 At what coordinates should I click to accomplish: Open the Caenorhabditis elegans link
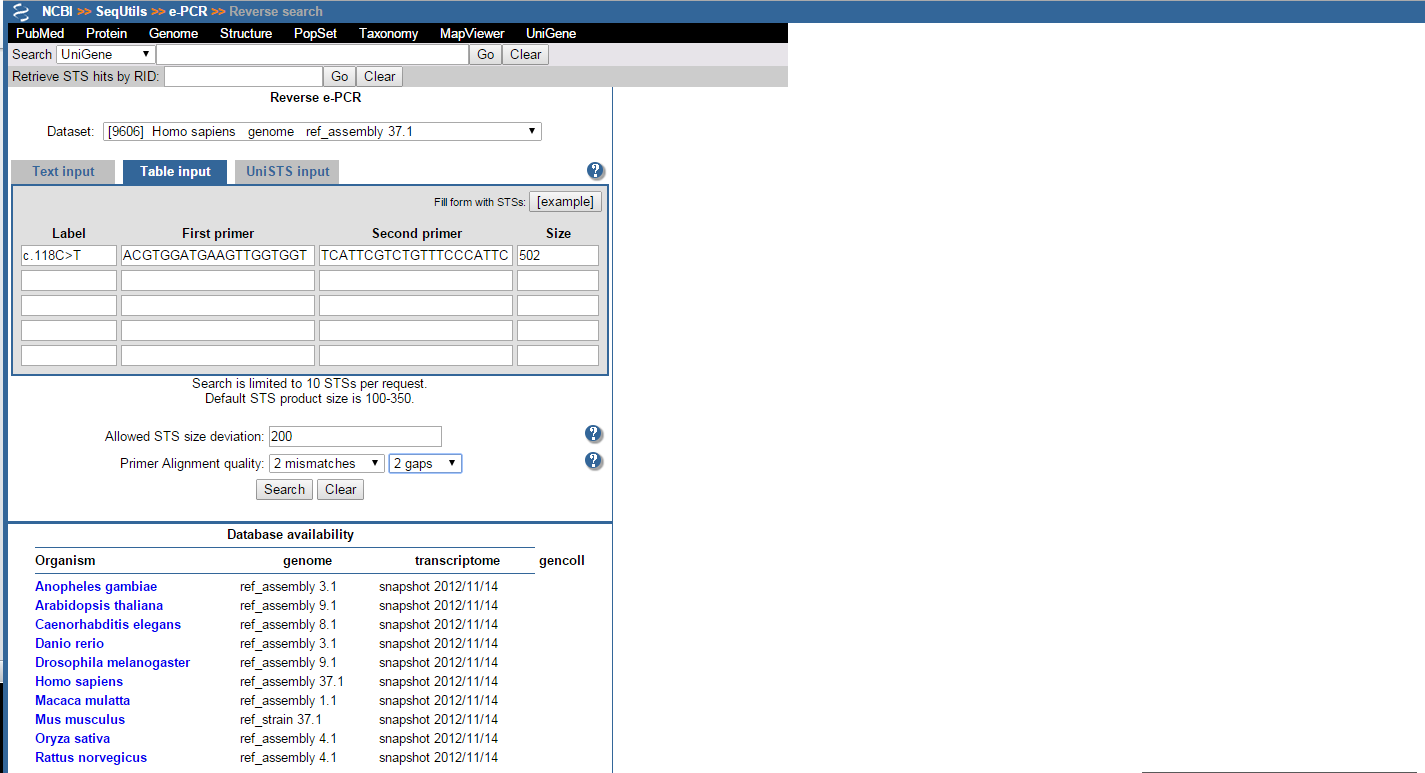coord(108,625)
